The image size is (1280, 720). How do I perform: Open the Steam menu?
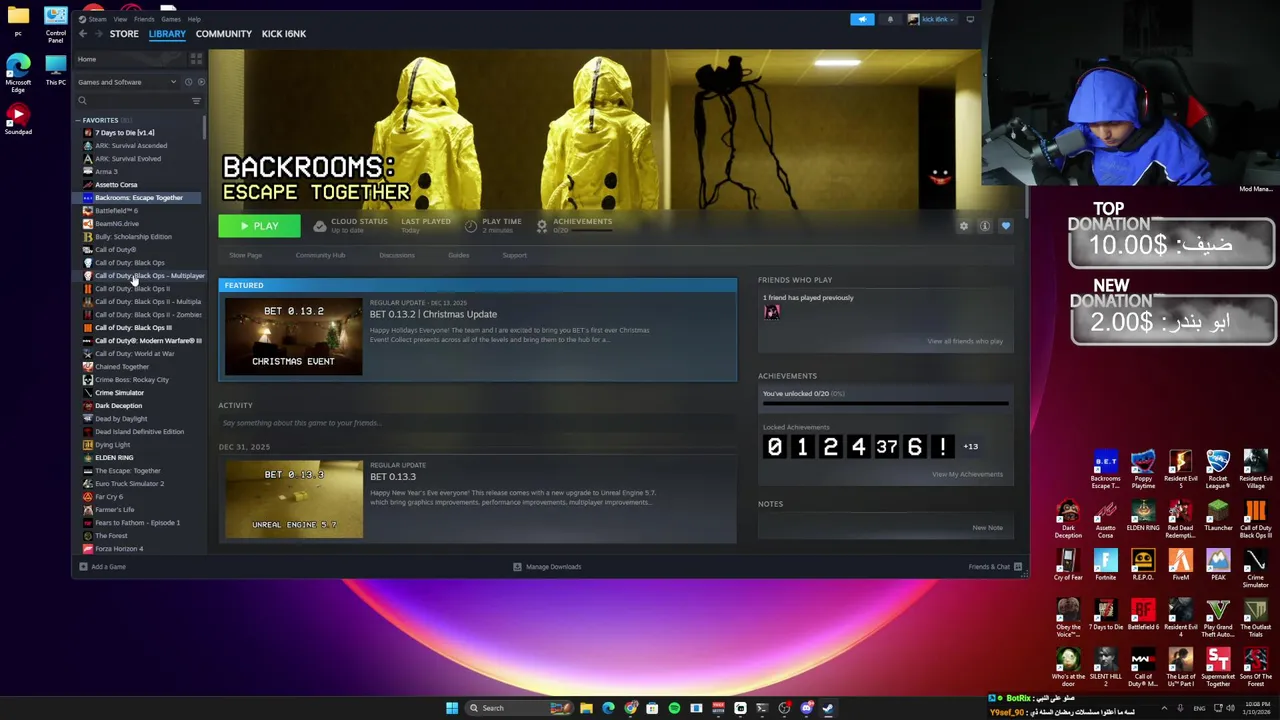[97, 19]
